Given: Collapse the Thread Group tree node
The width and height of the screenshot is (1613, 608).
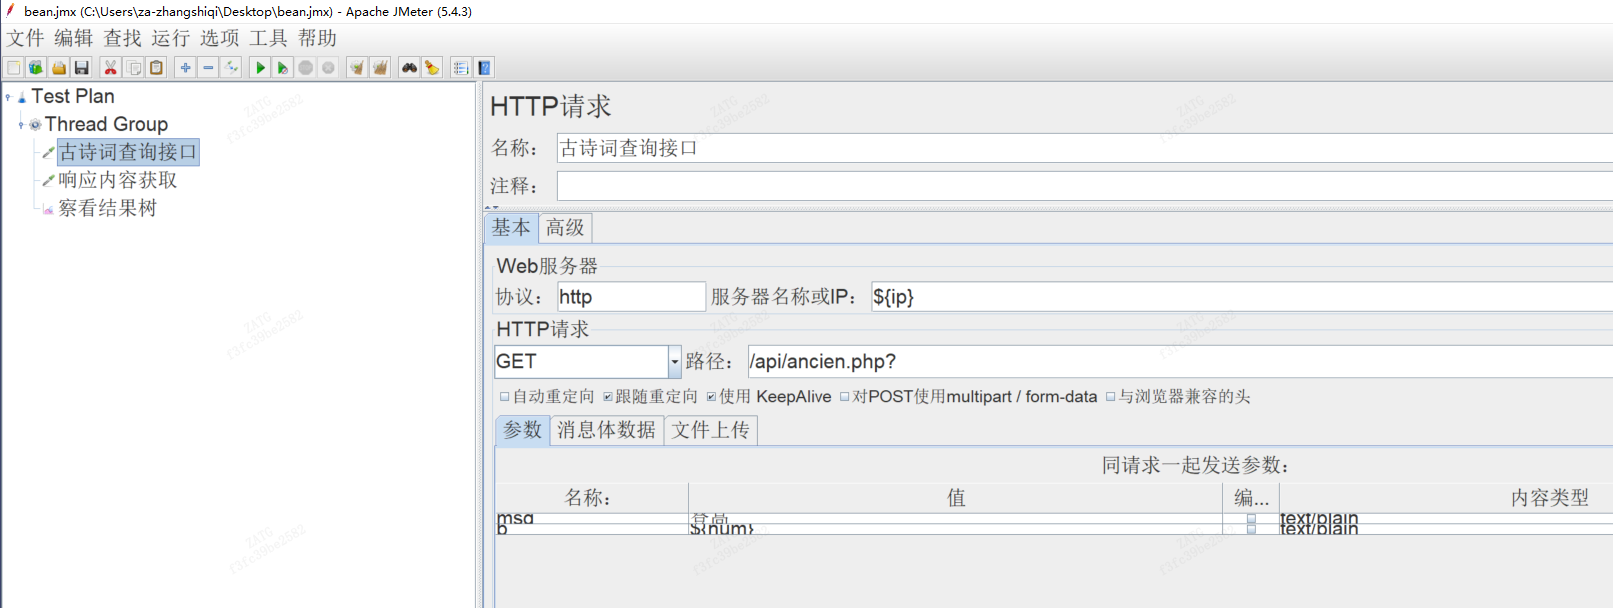Looking at the screenshot, I should [21, 125].
